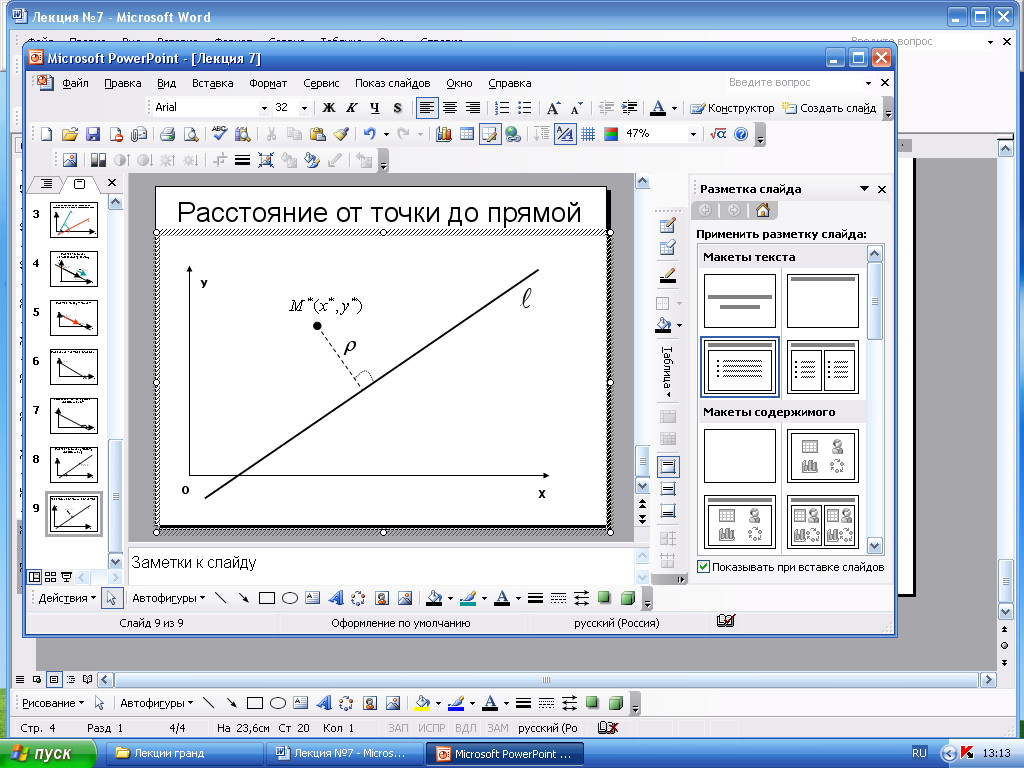Image resolution: width=1024 pixels, height=768 pixels.
Task: Open Файл menu in PowerPoint
Action: point(75,83)
